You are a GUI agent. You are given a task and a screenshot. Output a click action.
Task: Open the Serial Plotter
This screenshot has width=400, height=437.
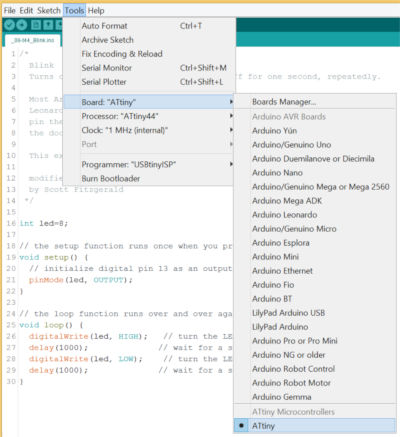coord(149,82)
